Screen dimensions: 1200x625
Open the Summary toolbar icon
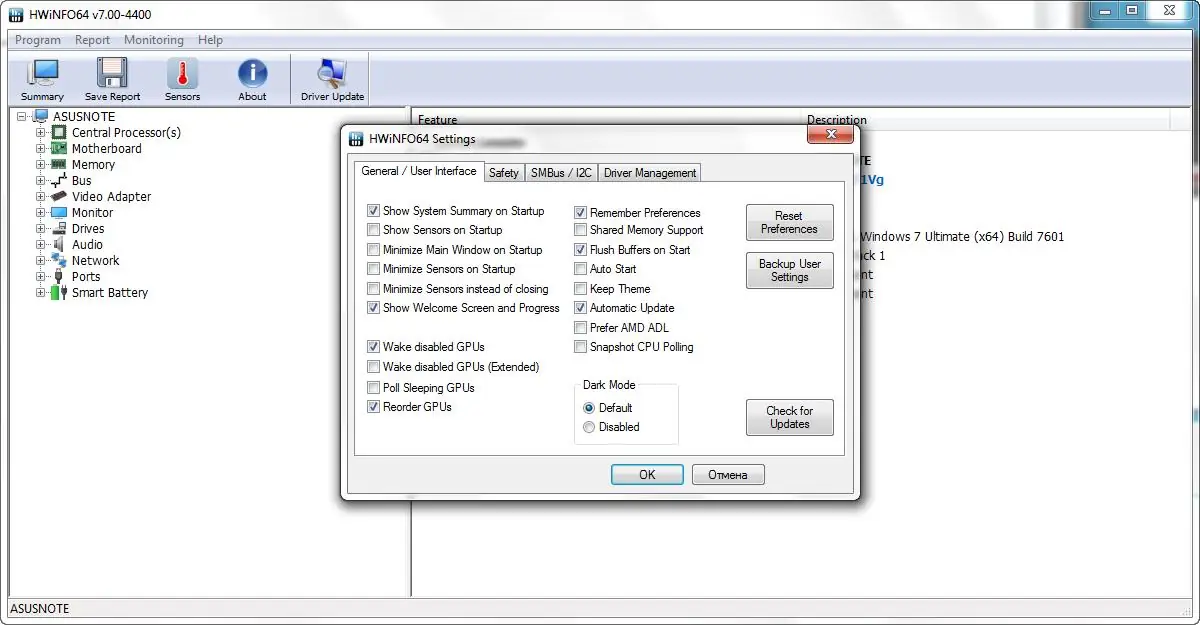pos(42,74)
